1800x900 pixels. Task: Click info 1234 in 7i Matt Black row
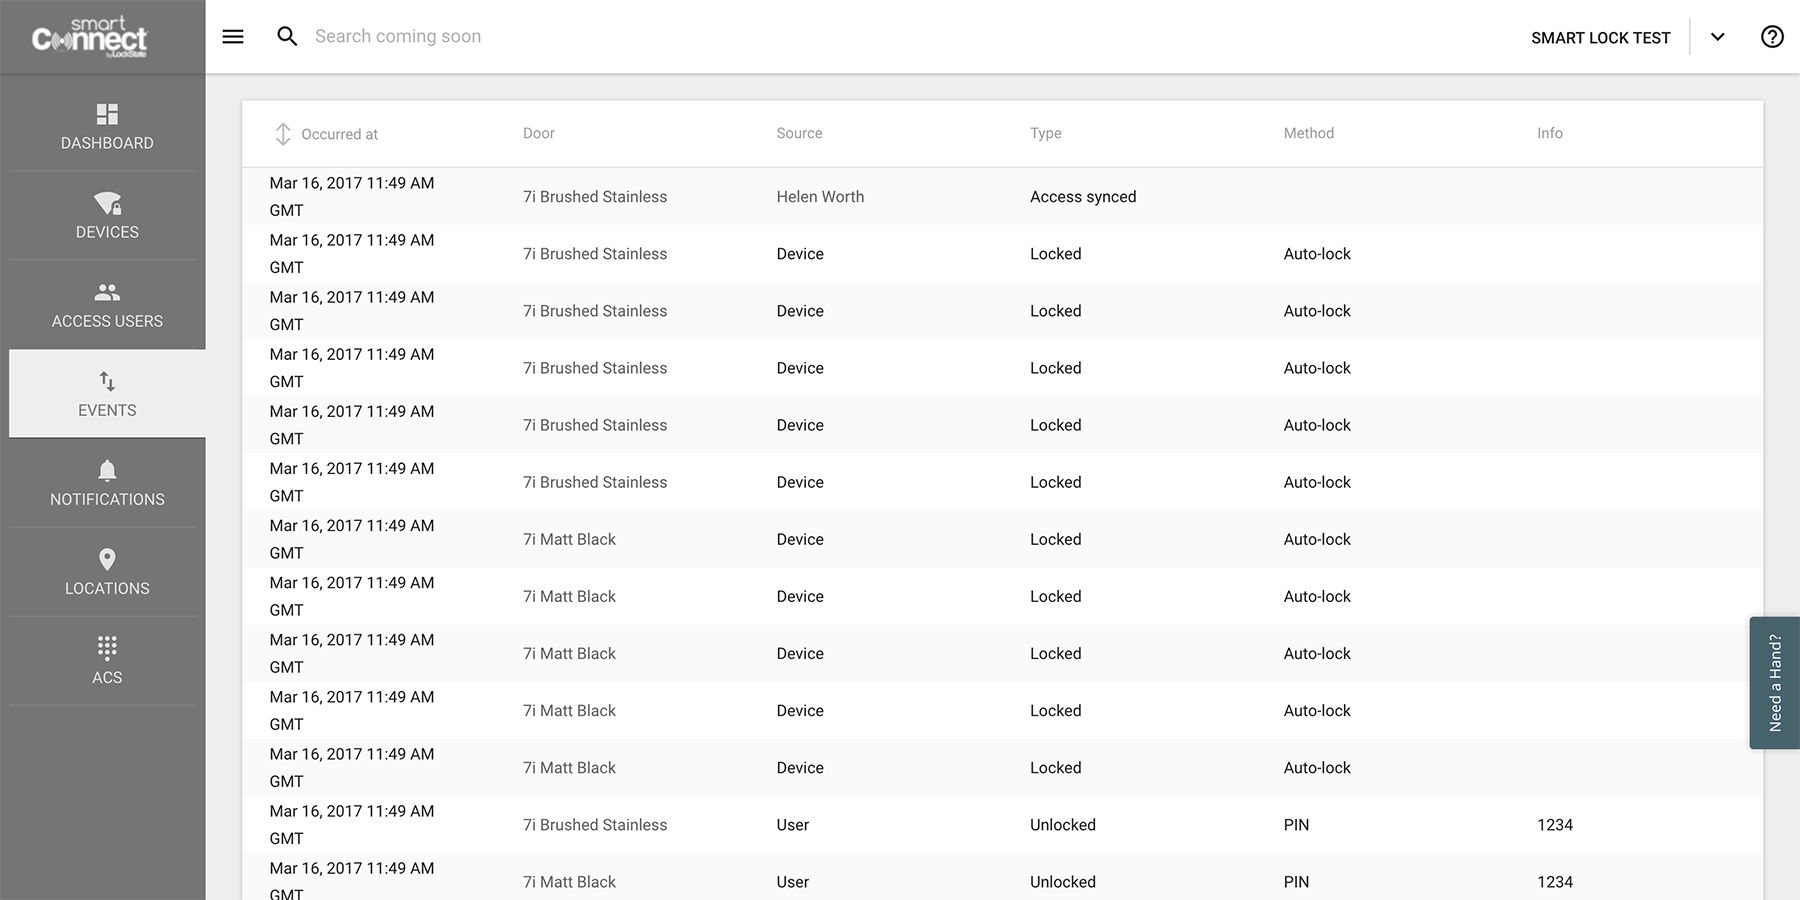tap(1555, 882)
